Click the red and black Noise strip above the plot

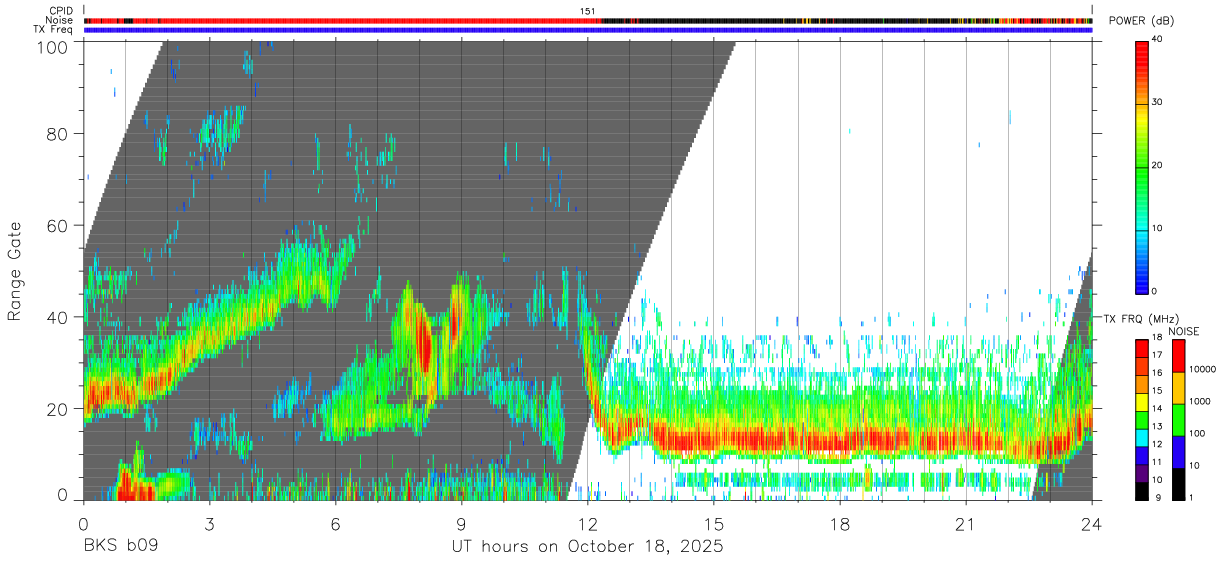coord(588,20)
